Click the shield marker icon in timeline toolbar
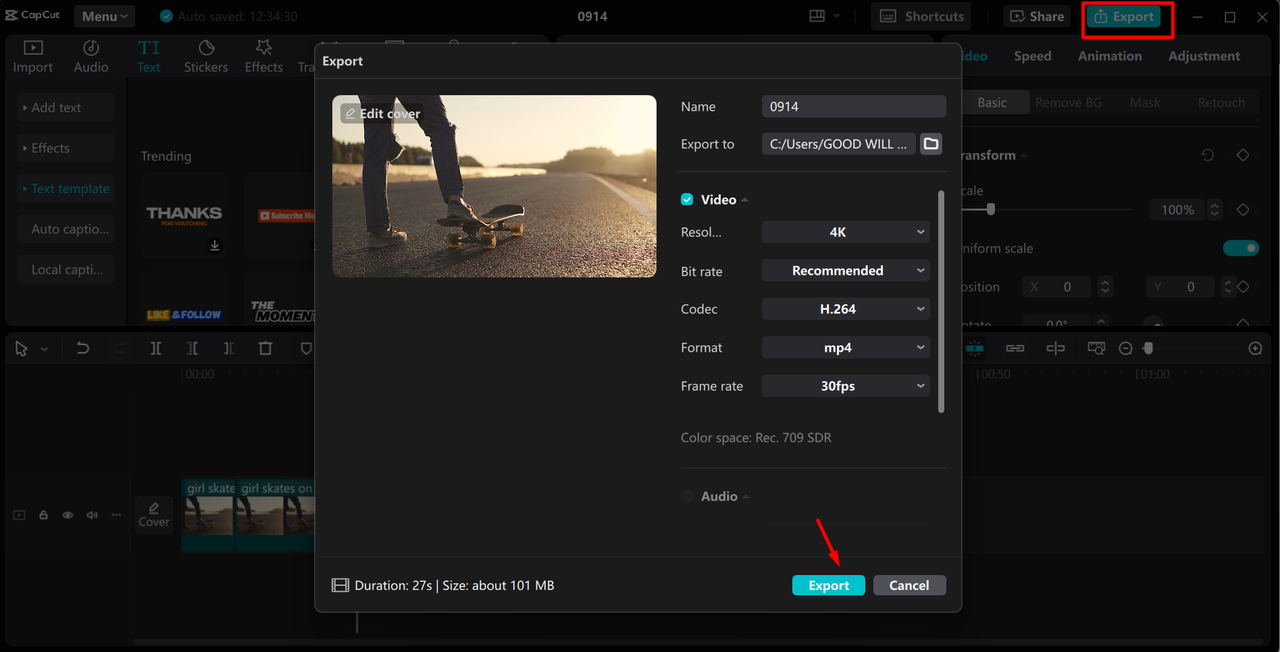The height and width of the screenshot is (652, 1280). (x=306, y=348)
